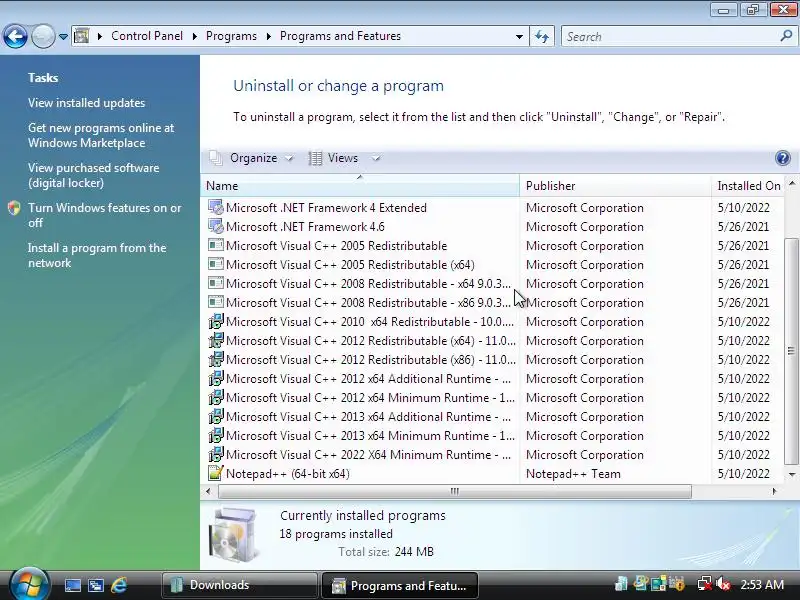Click the Programs and Features taskbar button
Viewport: 800px width, 600px height.
coord(399,585)
